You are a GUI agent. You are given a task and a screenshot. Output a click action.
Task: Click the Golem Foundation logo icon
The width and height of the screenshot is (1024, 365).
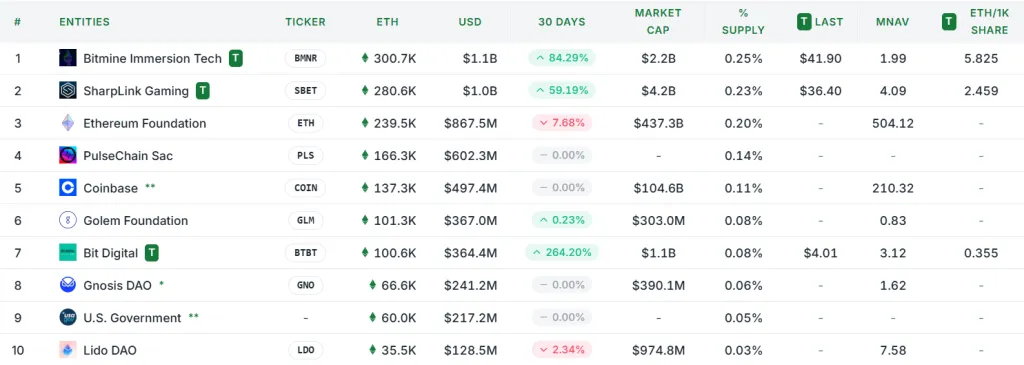(x=67, y=221)
